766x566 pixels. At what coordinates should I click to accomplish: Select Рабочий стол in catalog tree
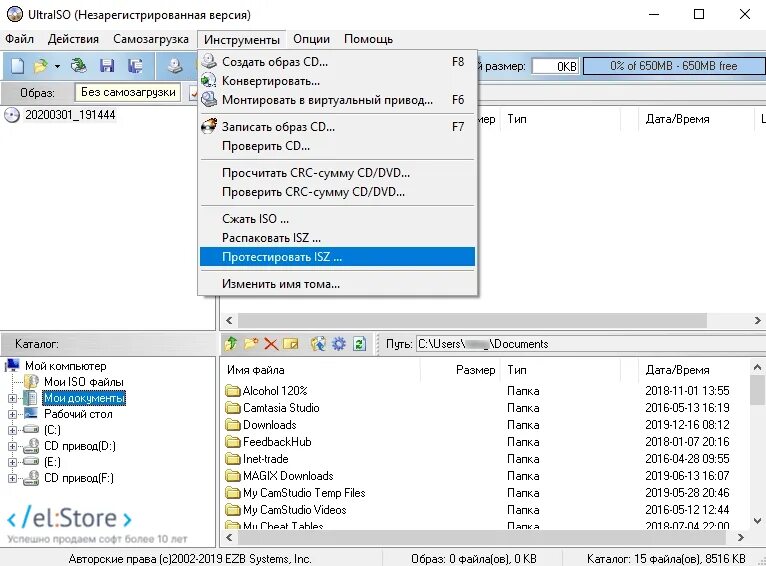pyautogui.click(x=78, y=414)
